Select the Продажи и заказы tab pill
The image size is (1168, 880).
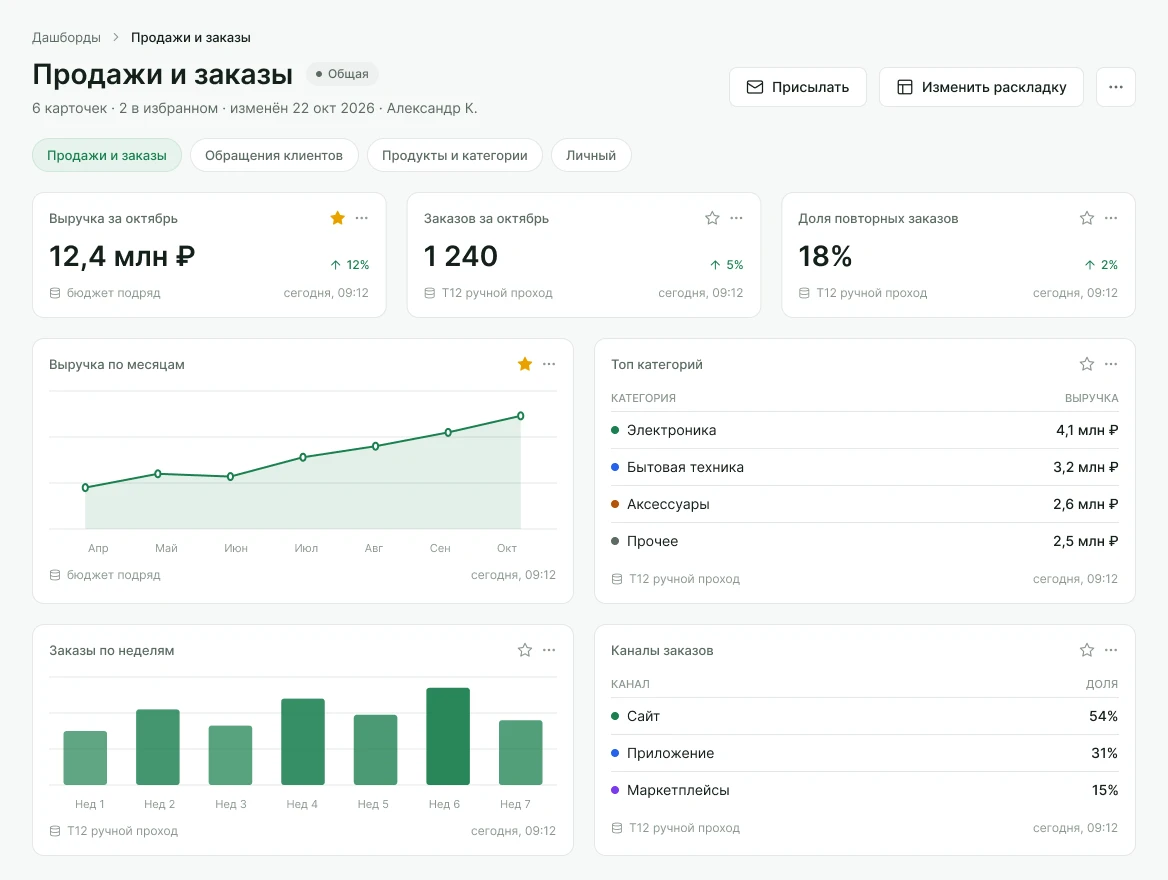(x=107, y=156)
